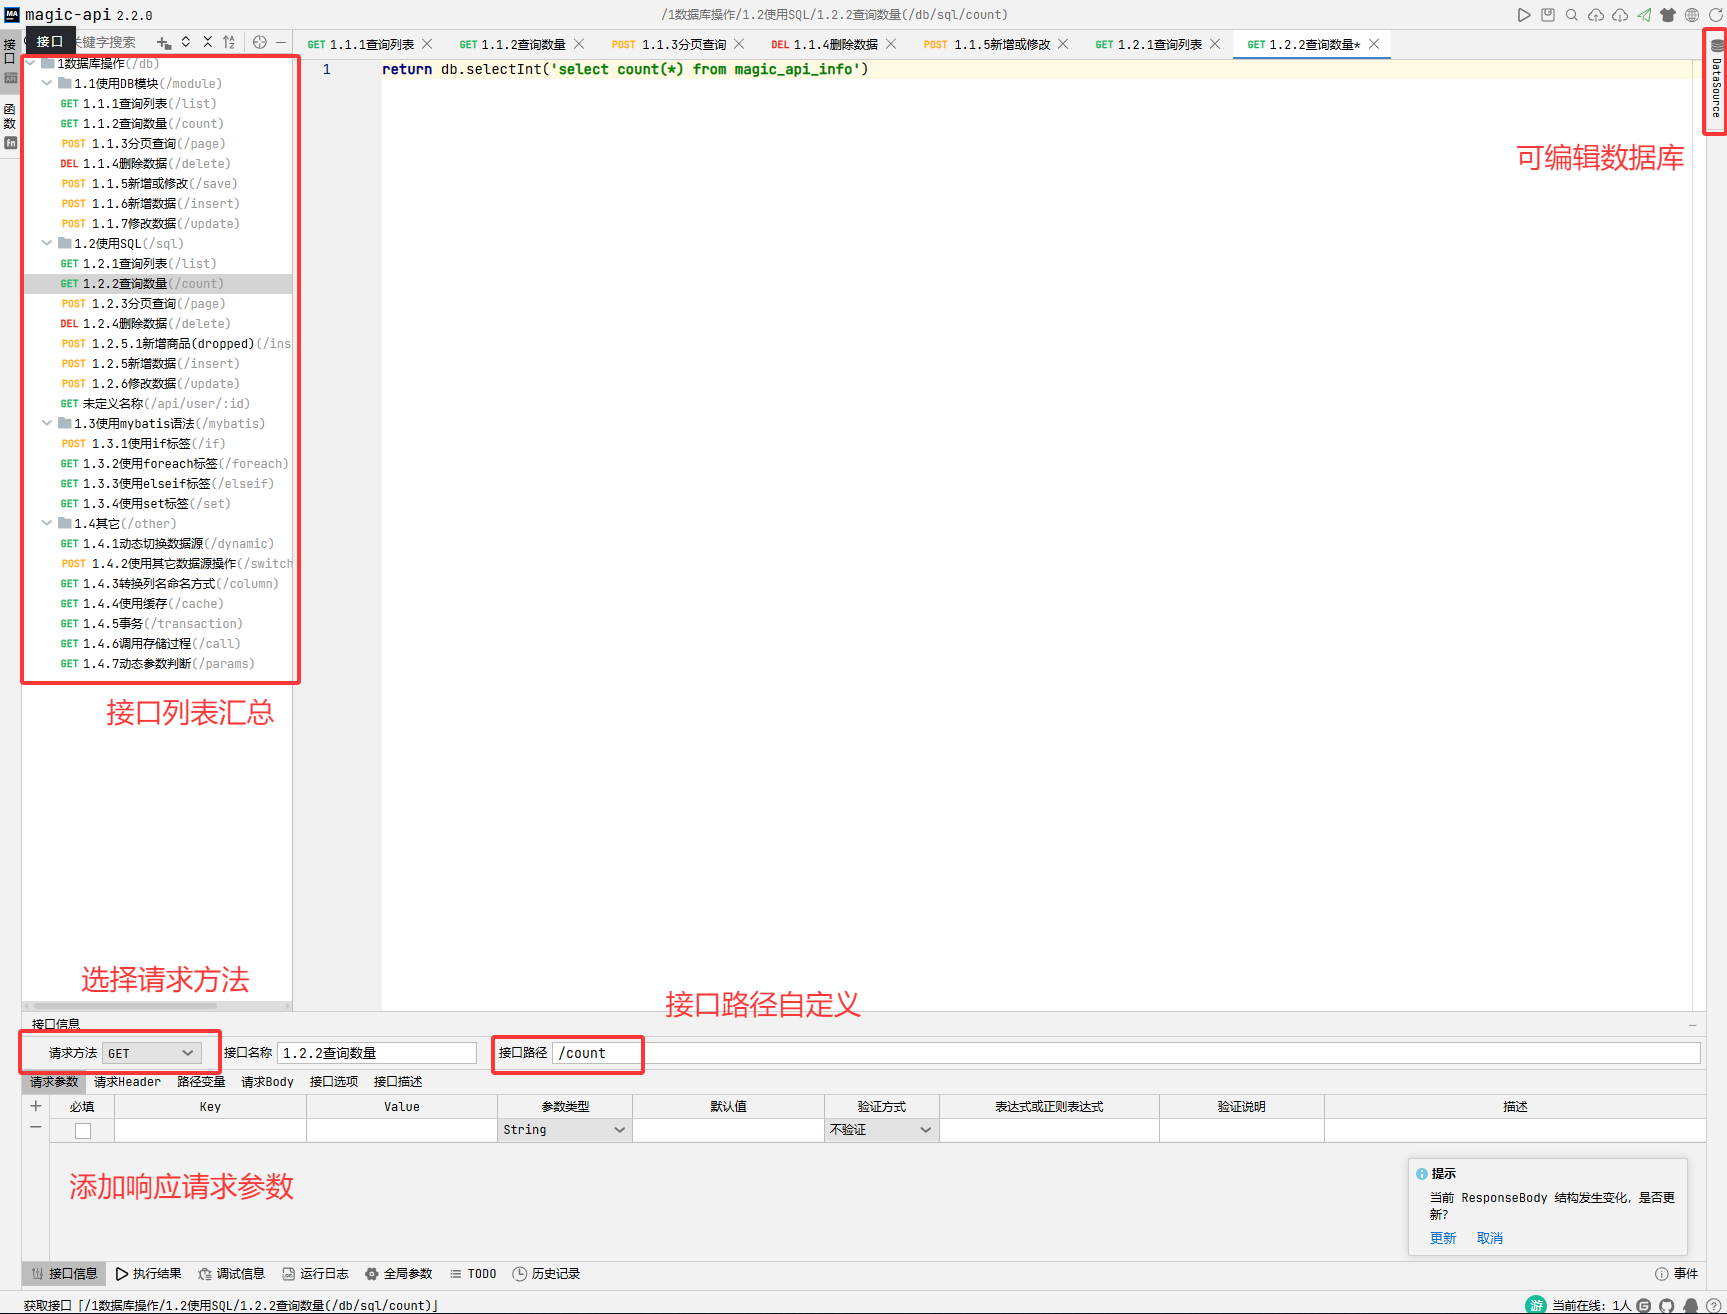Screen dimensions: 1727x1314
Task: Click the 接口路径 /count input field
Action: coord(1126,1053)
